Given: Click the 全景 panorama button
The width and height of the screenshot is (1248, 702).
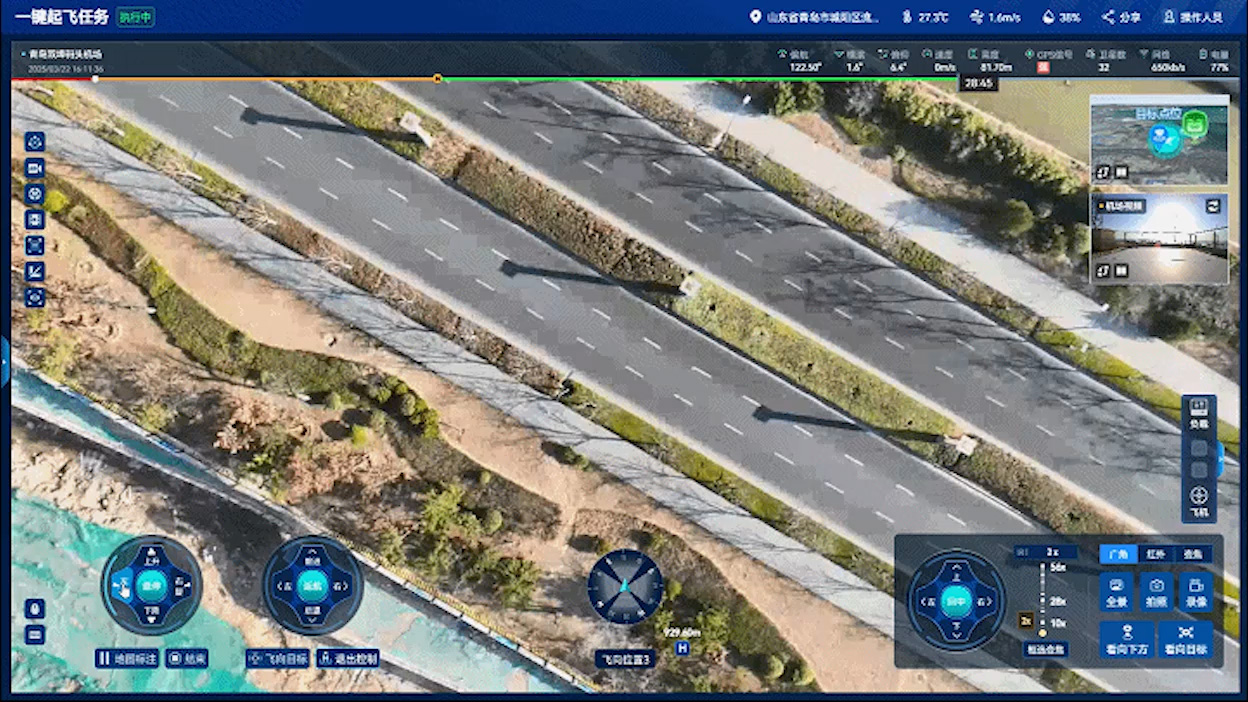Looking at the screenshot, I should point(1116,591).
